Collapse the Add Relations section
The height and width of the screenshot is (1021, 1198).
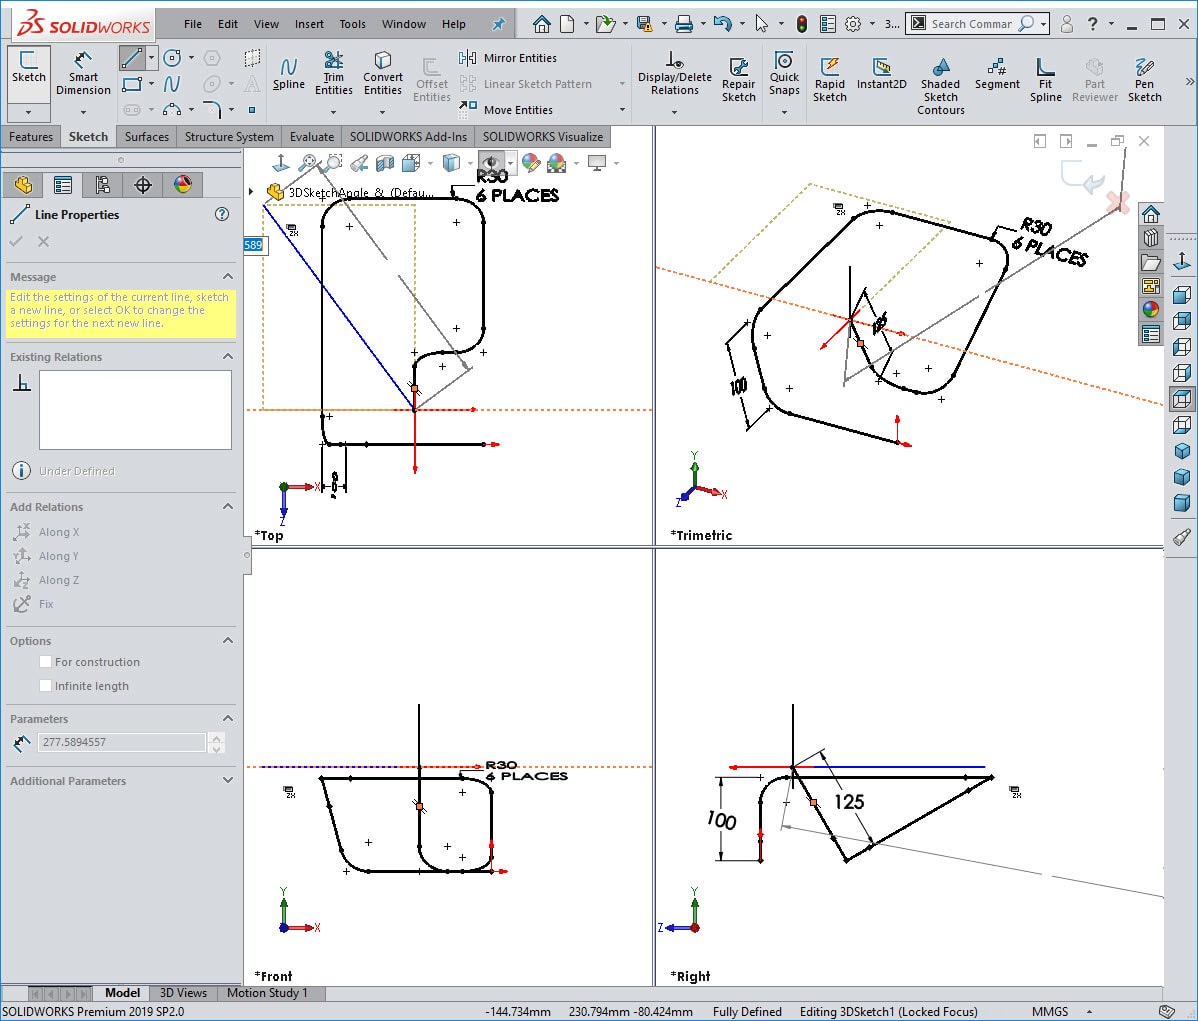[x=225, y=507]
